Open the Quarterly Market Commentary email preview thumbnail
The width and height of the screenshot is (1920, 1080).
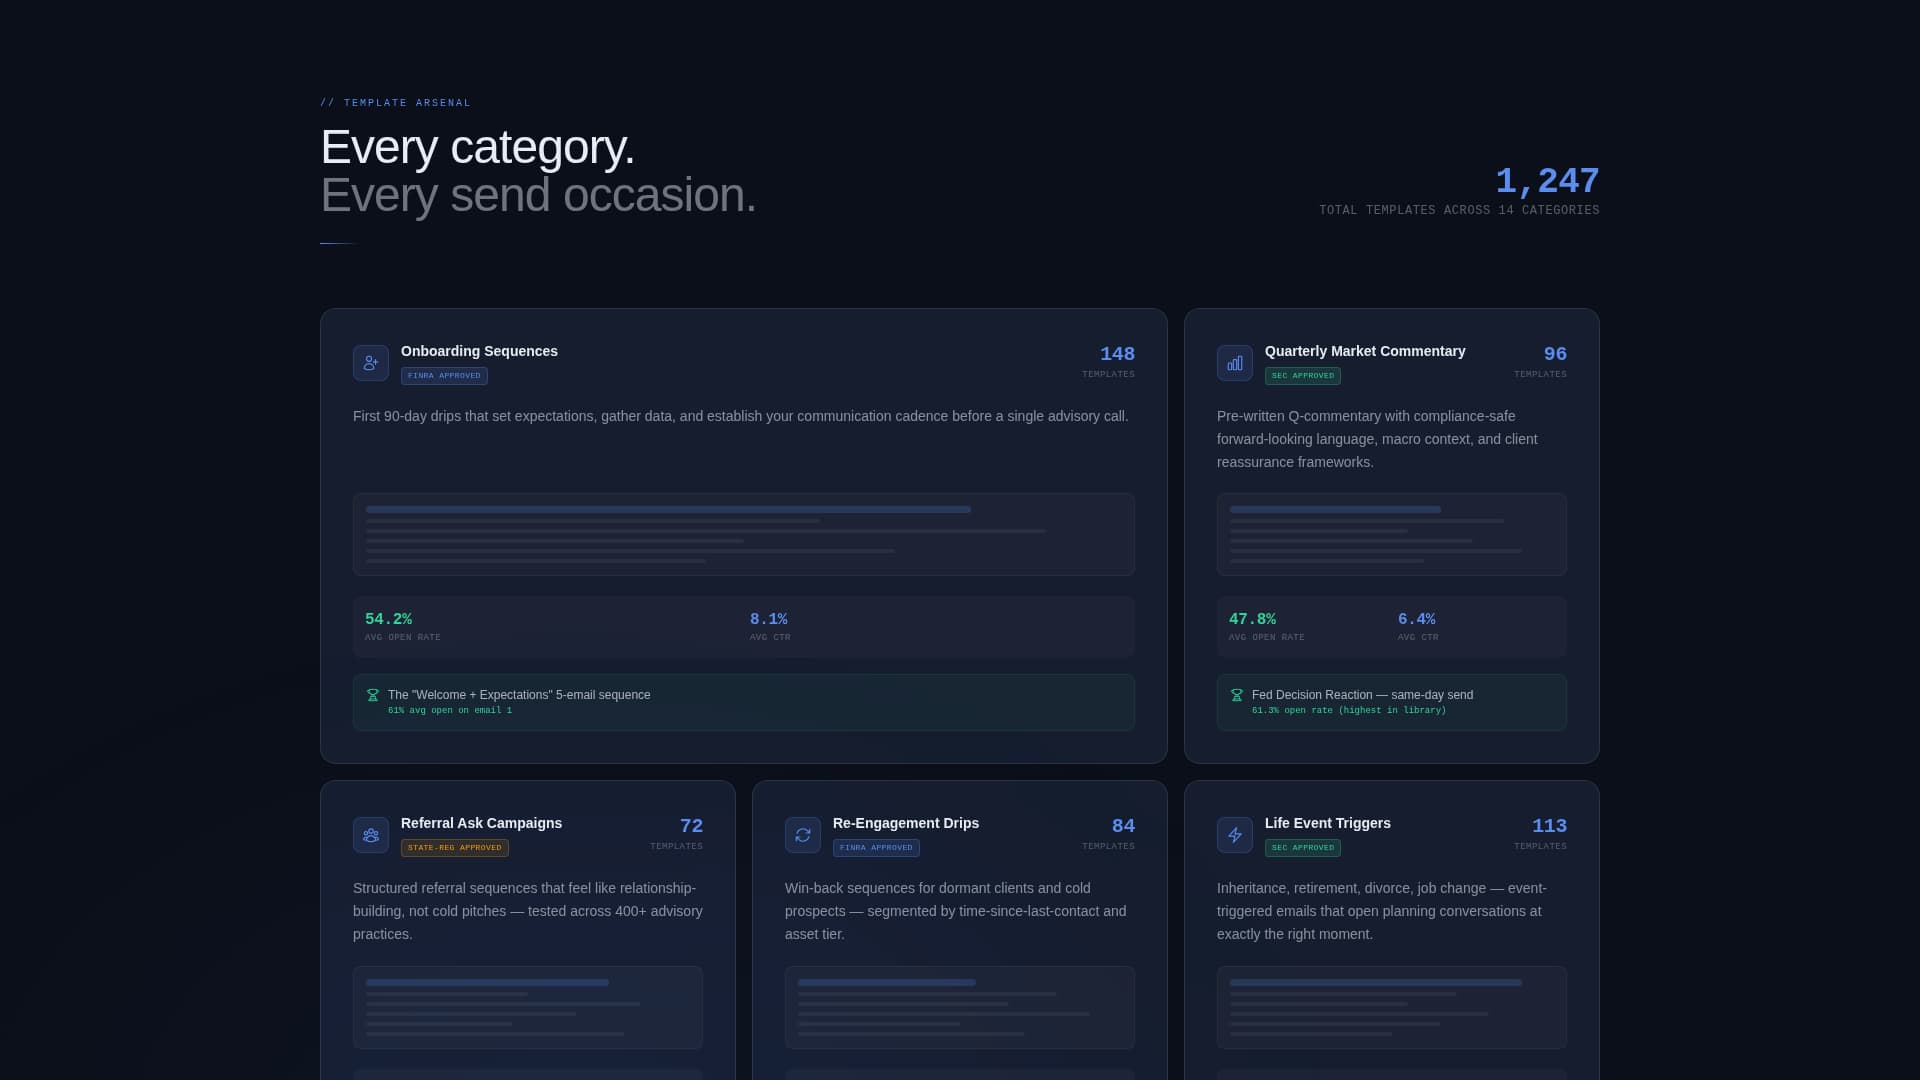click(x=1392, y=534)
